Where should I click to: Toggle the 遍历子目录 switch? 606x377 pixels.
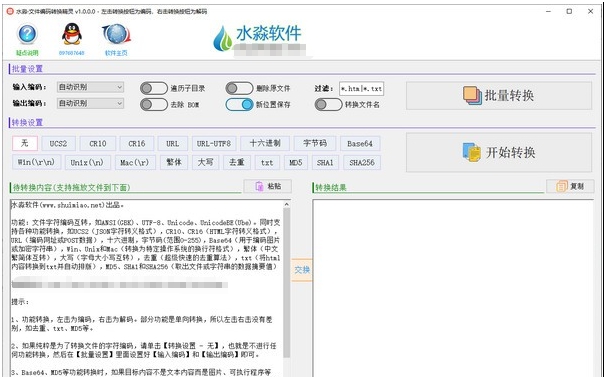[x=153, y=89]
